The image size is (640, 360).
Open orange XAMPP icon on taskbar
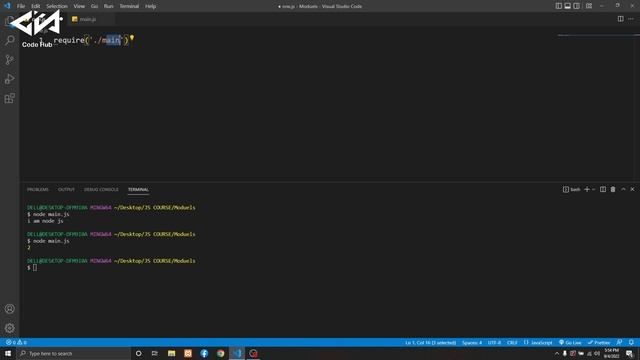188,353
